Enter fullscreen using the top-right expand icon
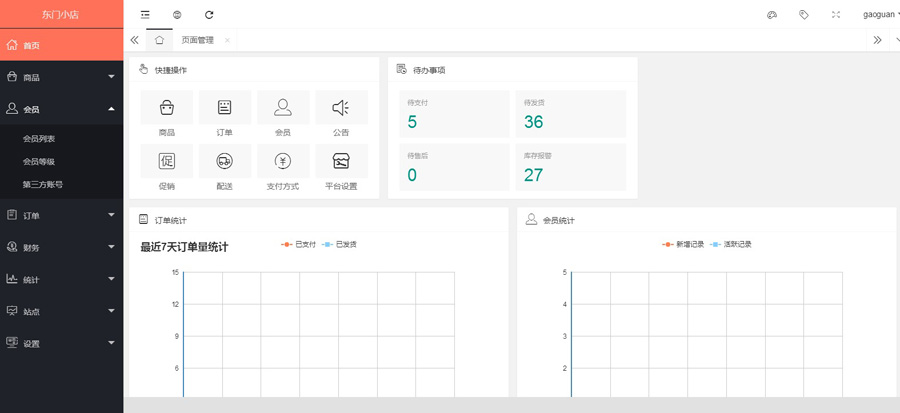The image size is (900, 413). click(x=836, y=15)
